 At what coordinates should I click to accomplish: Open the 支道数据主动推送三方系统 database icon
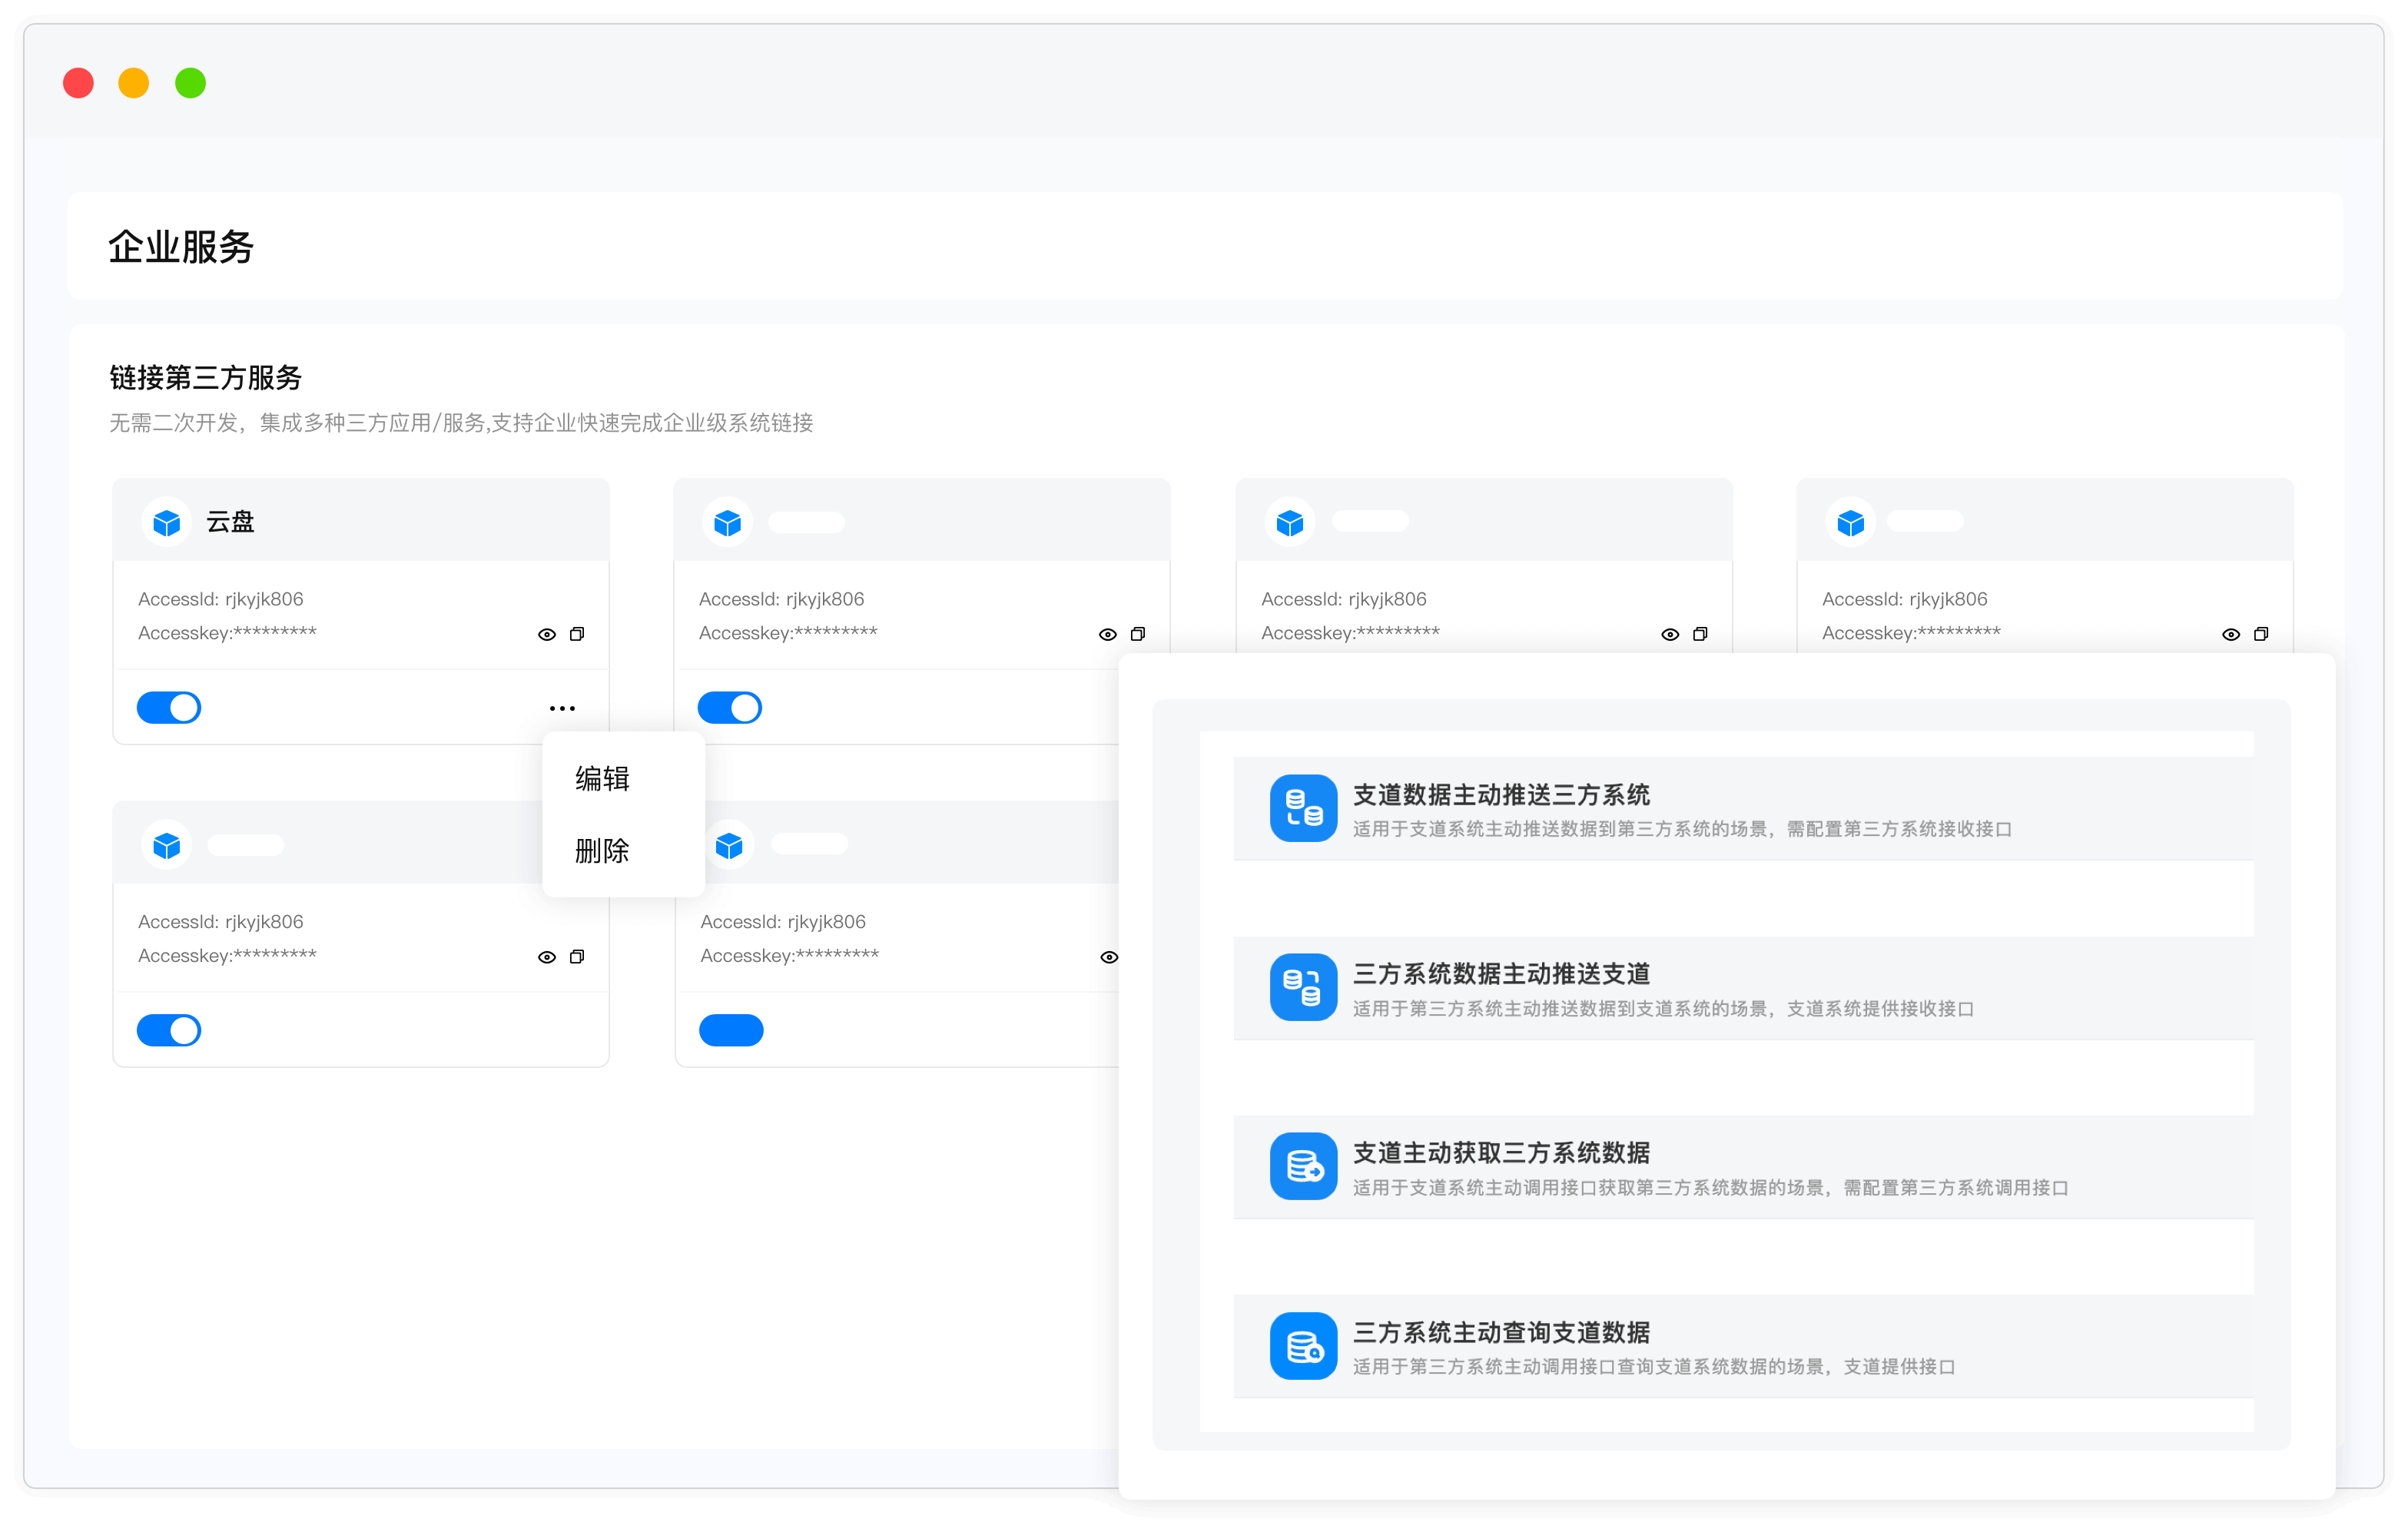point(1302,808)
